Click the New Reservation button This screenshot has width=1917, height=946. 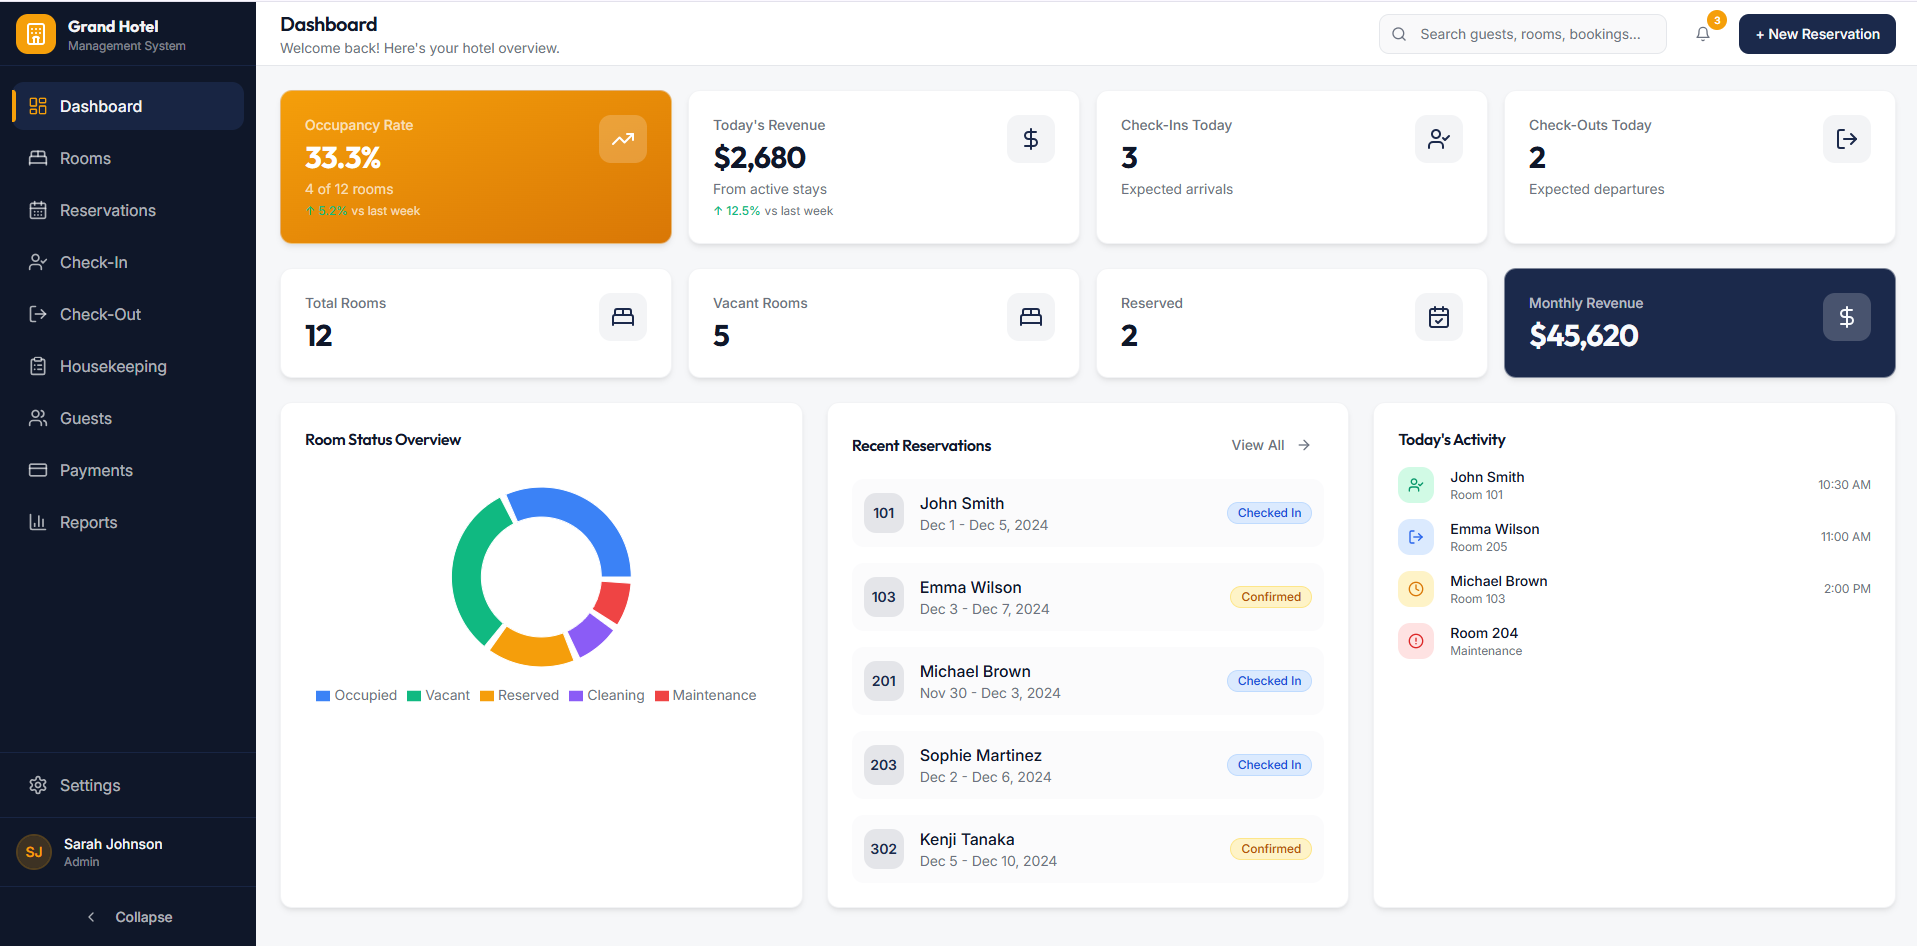(x=1817, y=34)
